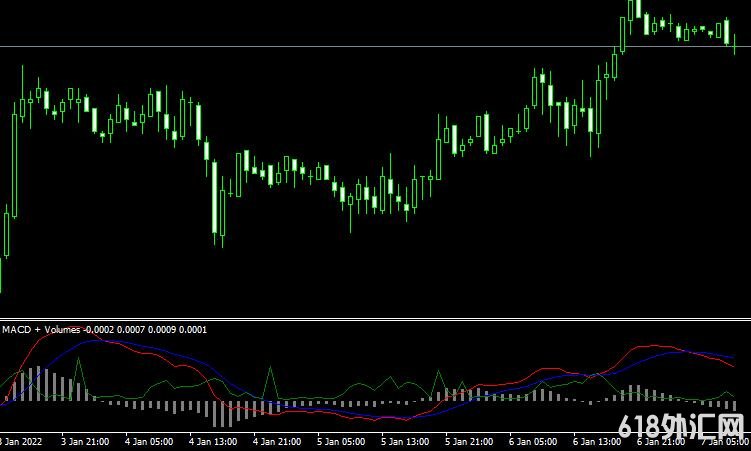Image resolution: width=751 pixels, height=451 pixels.
Task: Click the "6 Jan 13:00" time label
Action: [x=597, y=441]
